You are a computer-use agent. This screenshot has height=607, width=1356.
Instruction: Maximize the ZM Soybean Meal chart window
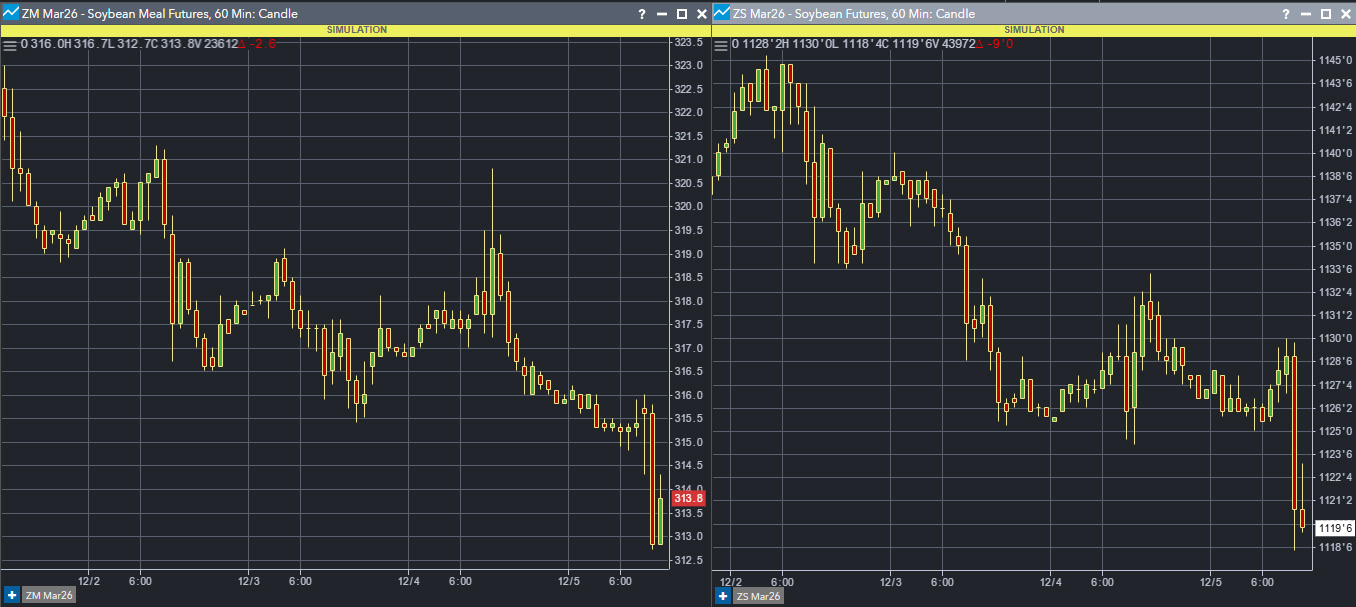(681, 14)
